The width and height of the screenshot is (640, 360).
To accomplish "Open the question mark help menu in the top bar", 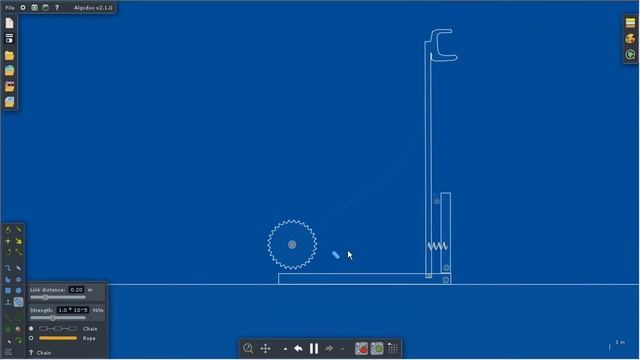I will (x=57, y=7).
